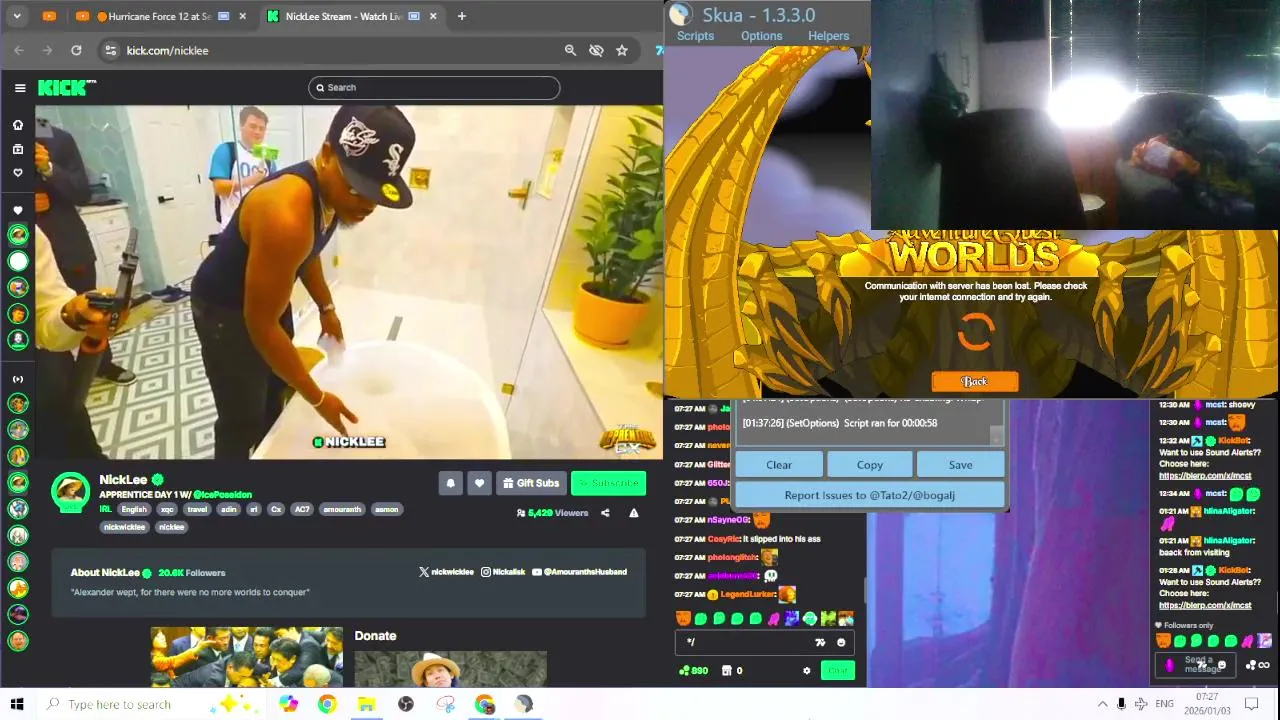
Task: Open the Skua Options menu
Action: coord(761,36)
